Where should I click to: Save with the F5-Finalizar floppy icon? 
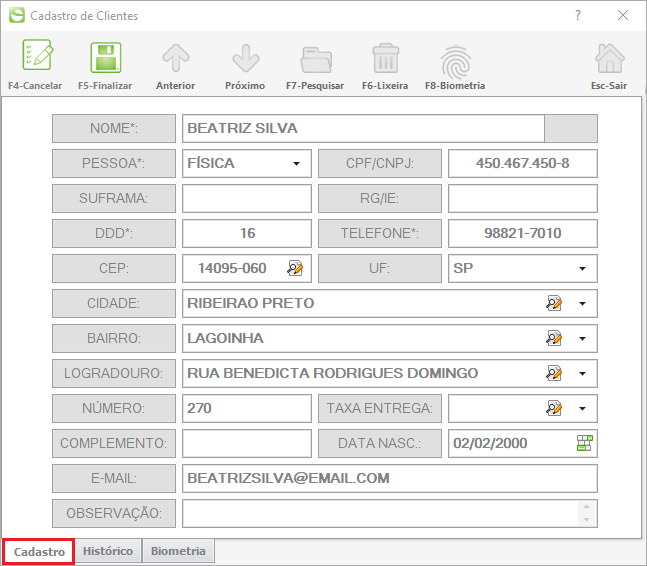coord(106,57)
